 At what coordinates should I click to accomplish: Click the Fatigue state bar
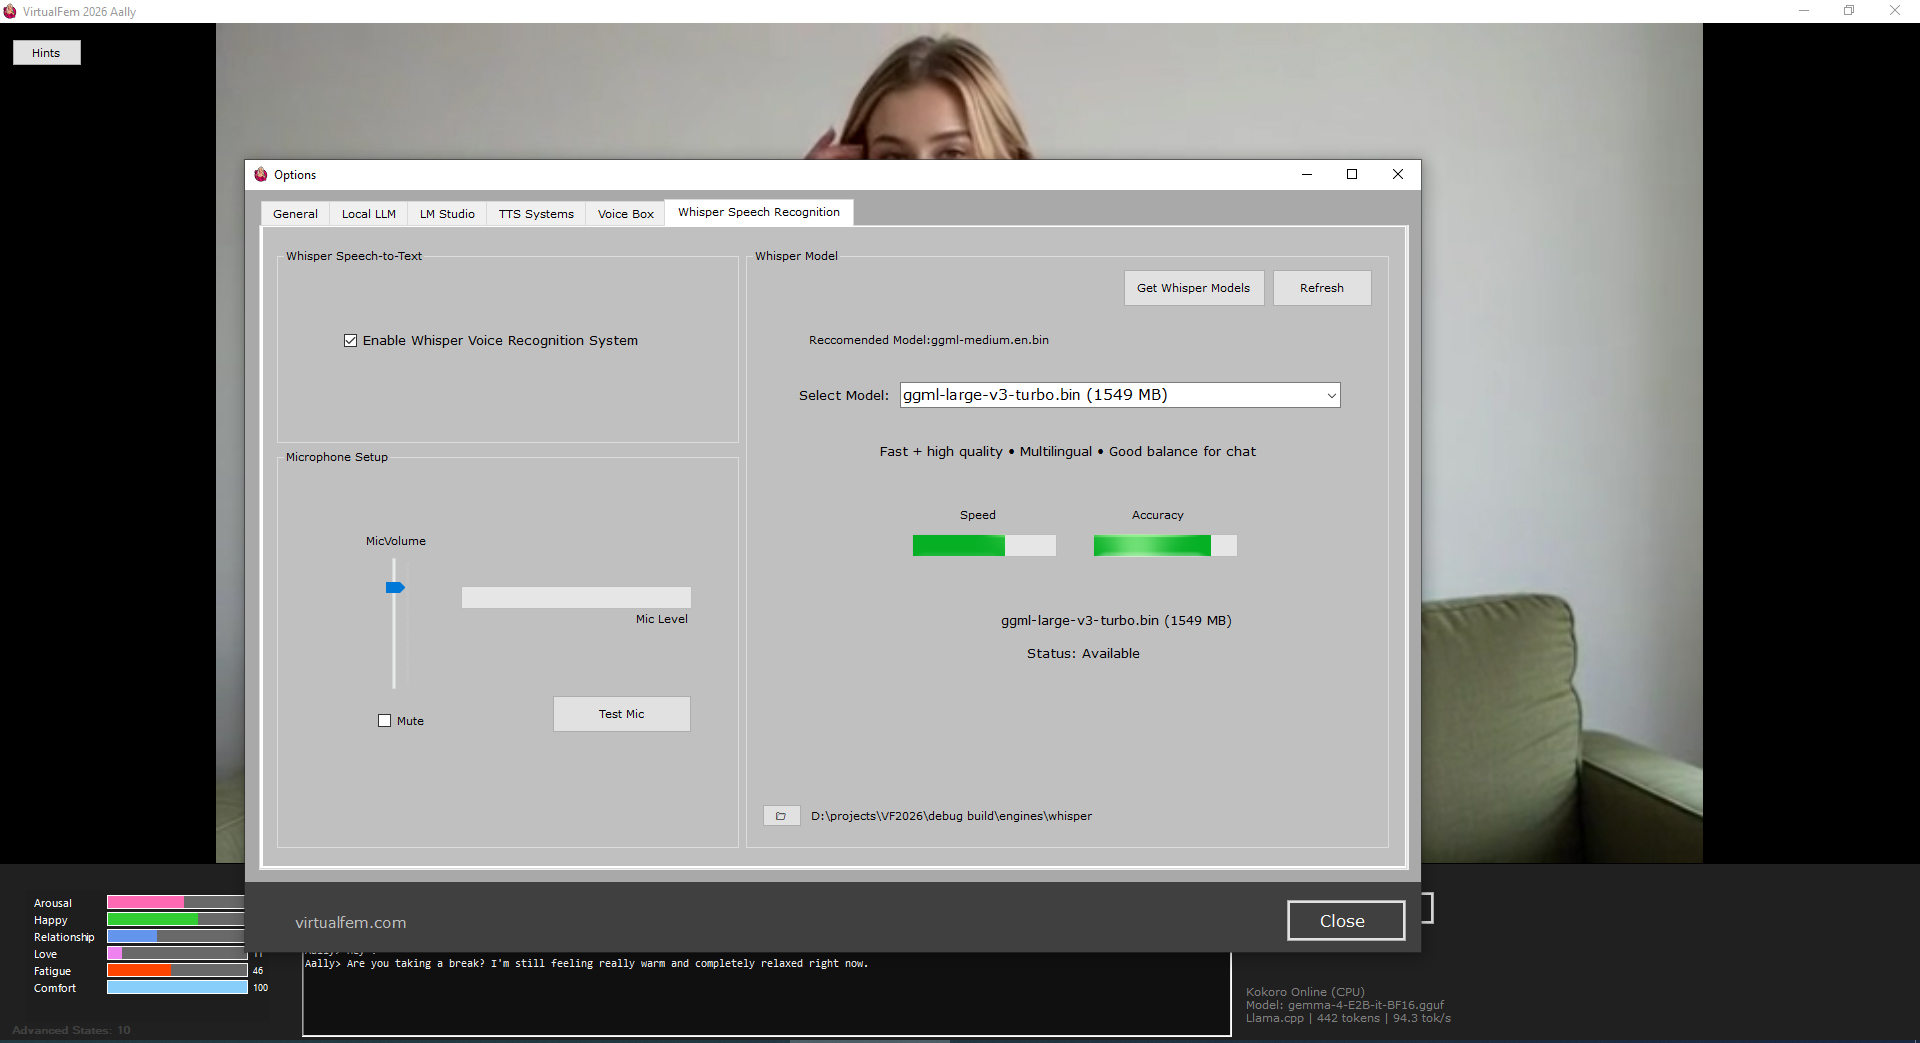(177, 970)
